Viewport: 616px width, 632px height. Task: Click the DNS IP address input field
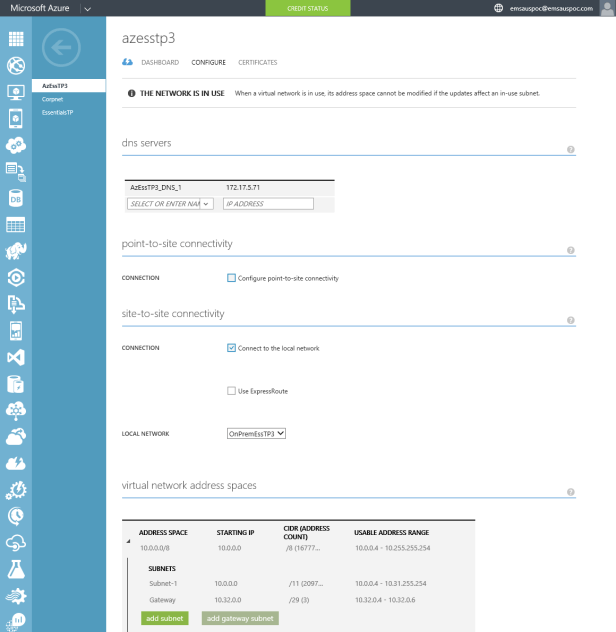pos(268,204)
